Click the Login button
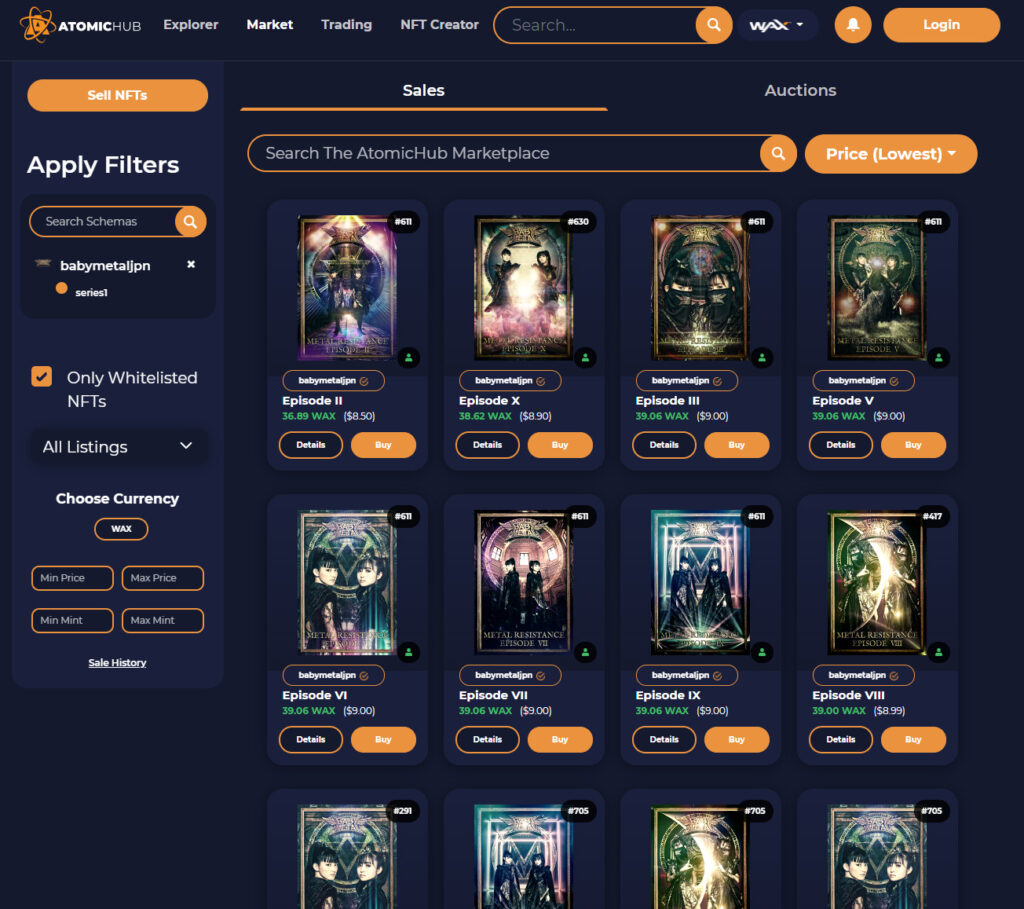The image size is (1024, 909). click(941, 25)
